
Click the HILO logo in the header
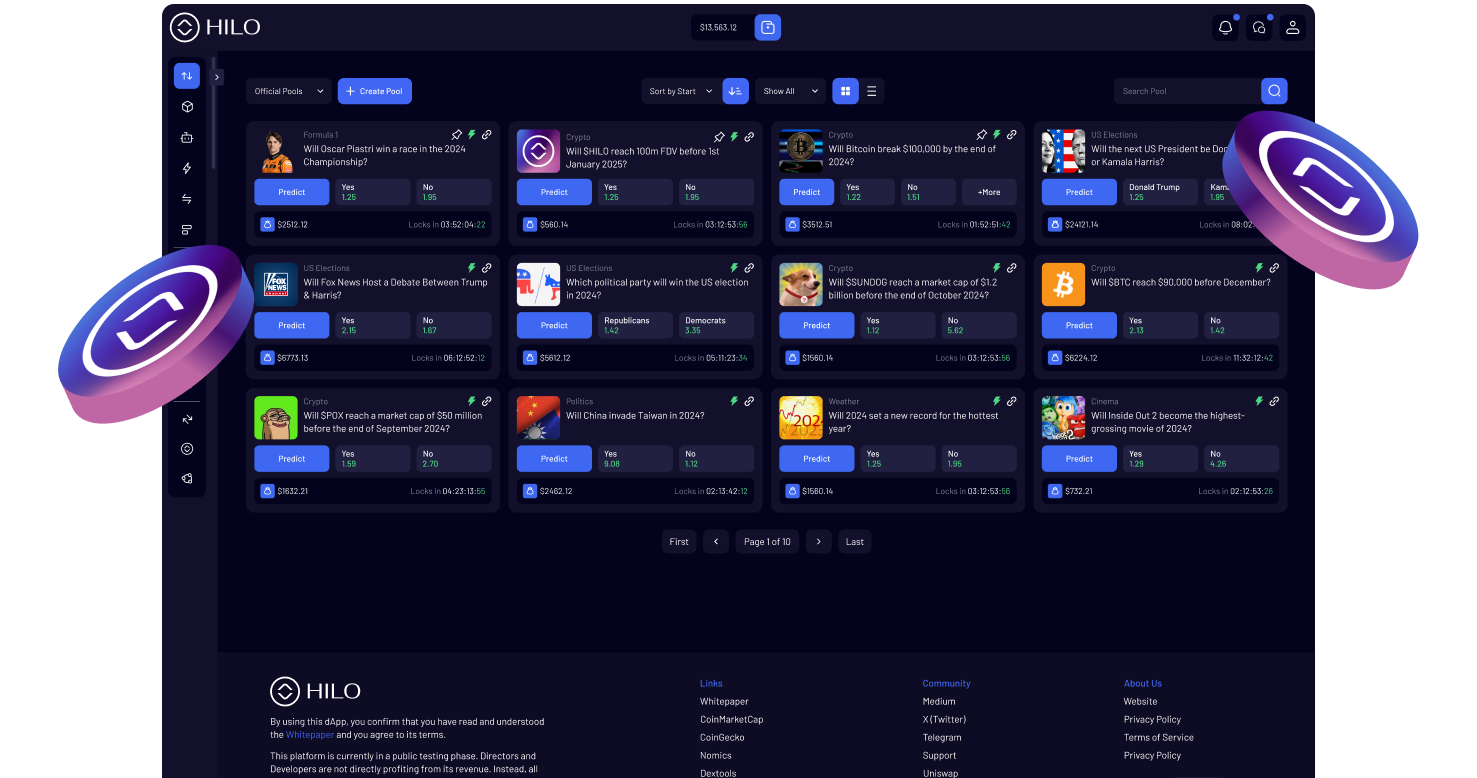pyautogui.click(x=215, y=27)
